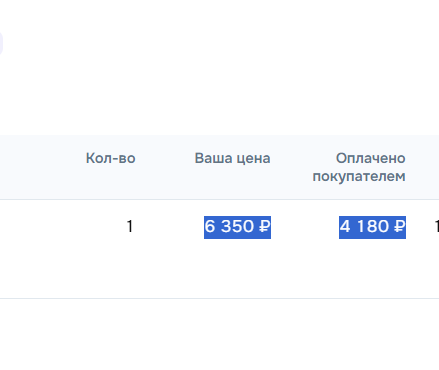Click the ruble sign after 4 180
This screenshot has height=370, width=439.
(399, 227)
